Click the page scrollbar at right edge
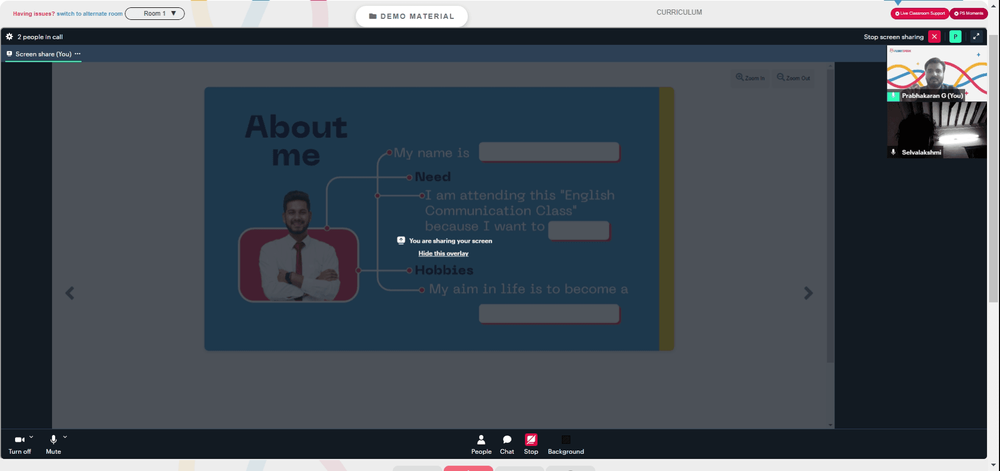1000x471 pixels. [992, 166]
